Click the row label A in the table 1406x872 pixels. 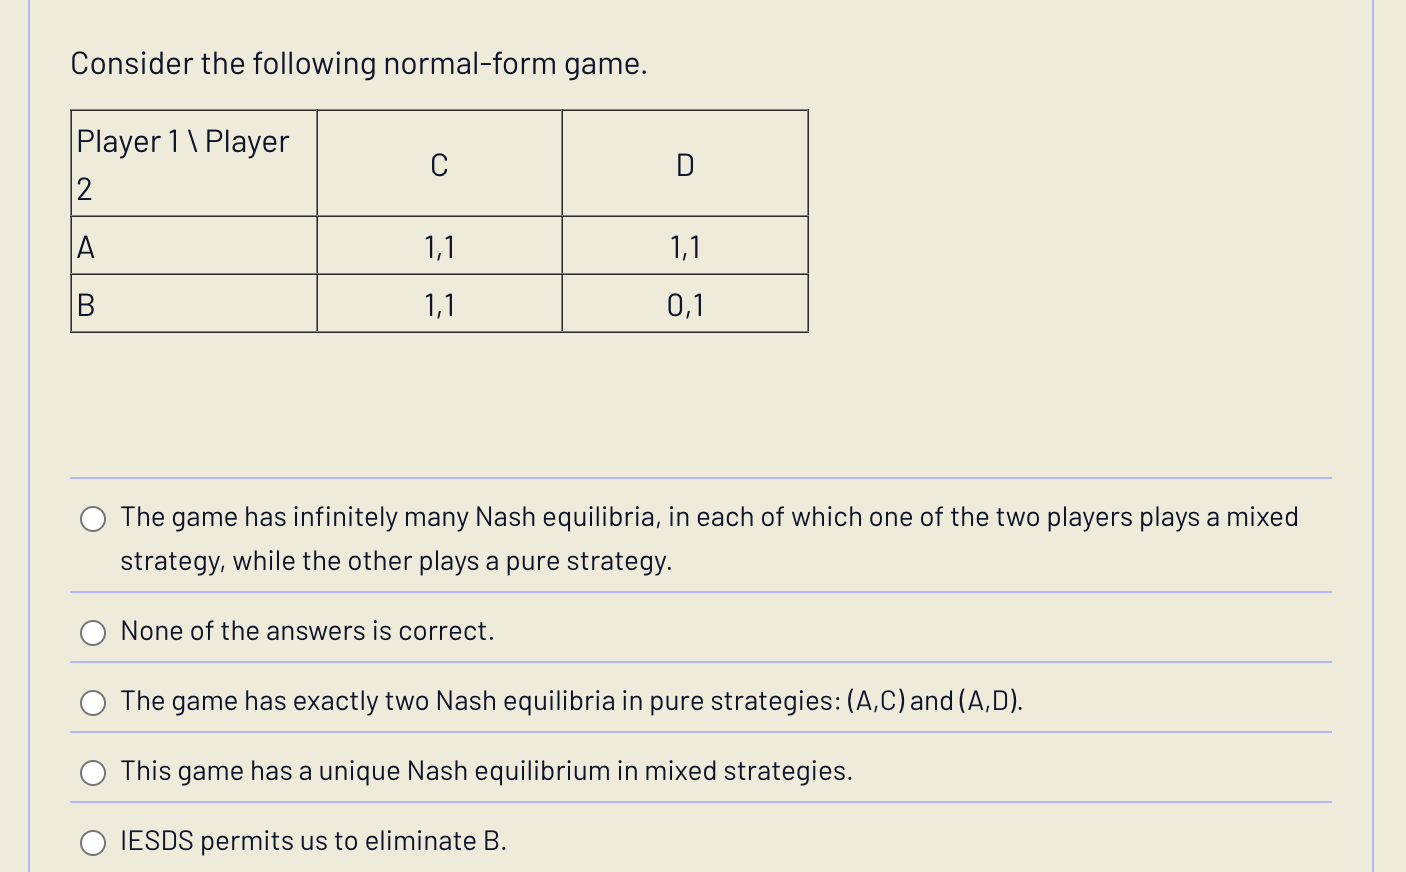click(x=86, y=247)
